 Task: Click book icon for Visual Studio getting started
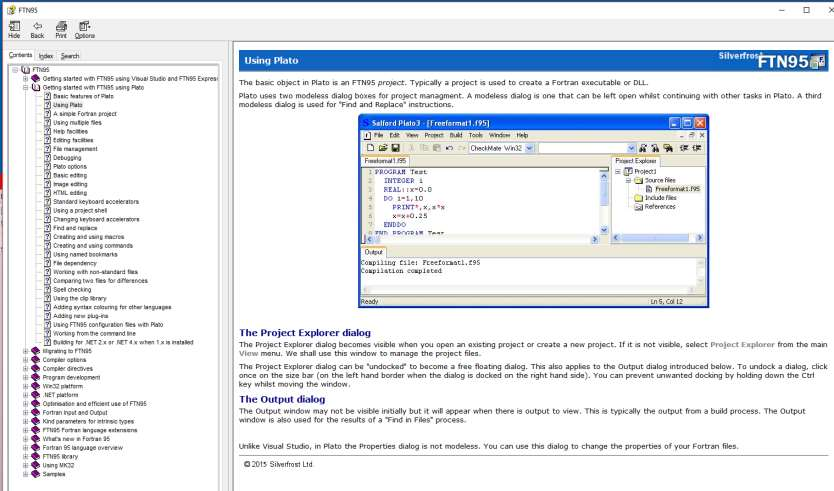pos(36,78)
